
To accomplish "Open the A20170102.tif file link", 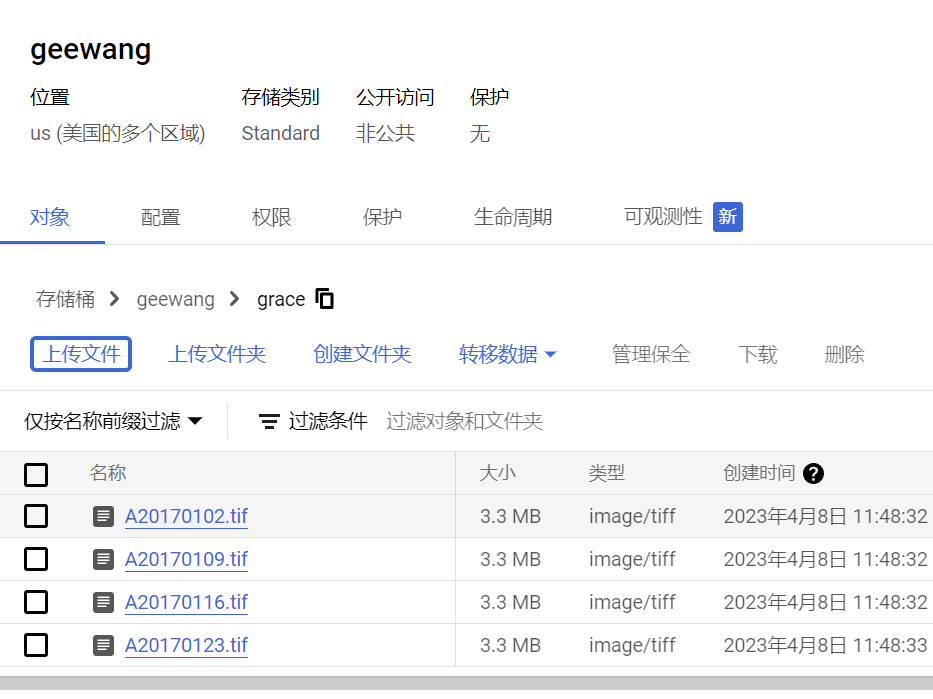I will point(186,516).
